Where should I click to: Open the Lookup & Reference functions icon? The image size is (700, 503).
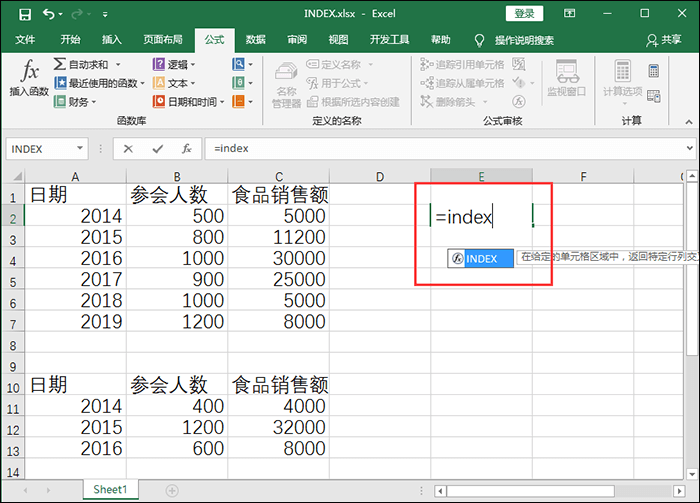click(x=242, y=64)
